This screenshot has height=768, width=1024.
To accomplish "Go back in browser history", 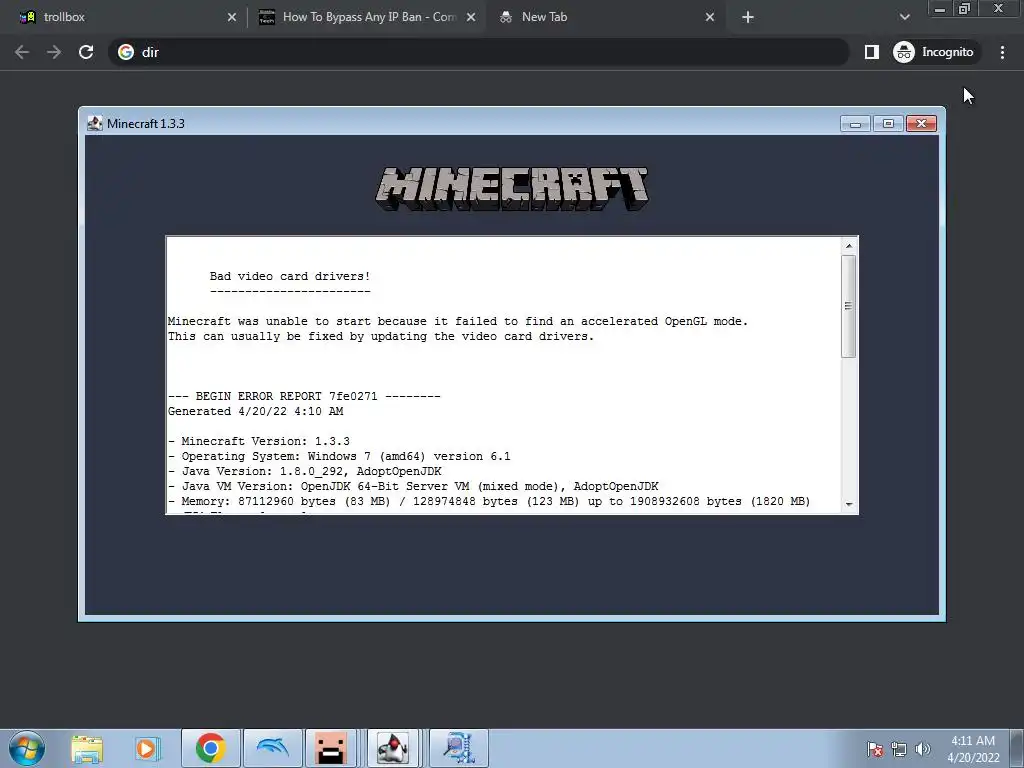I will click(22, 52).
